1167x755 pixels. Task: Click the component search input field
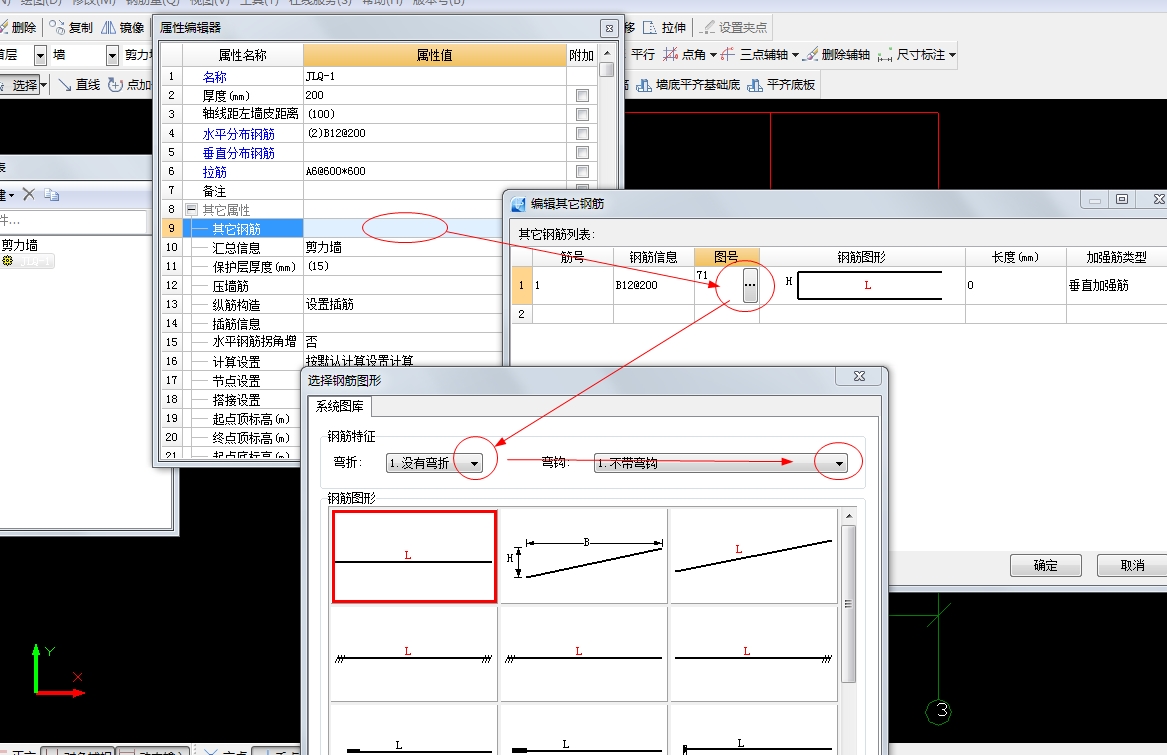click(73, 220)
